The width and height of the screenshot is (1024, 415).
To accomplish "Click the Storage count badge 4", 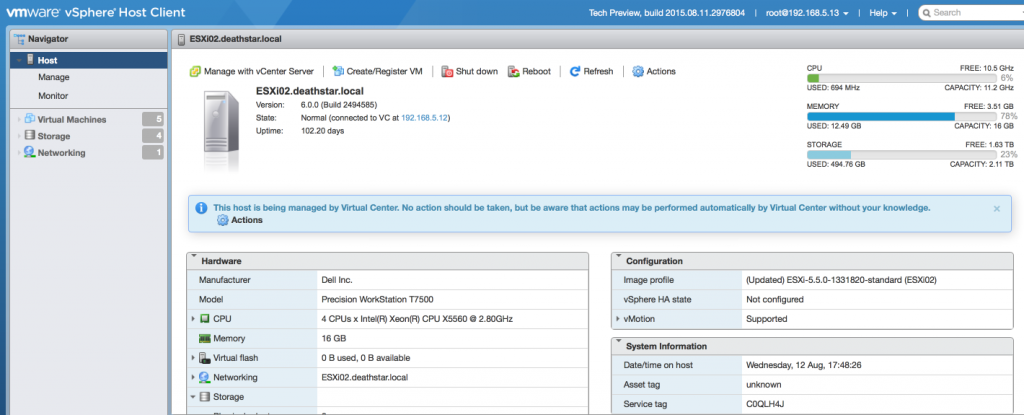I will point(153,136).
